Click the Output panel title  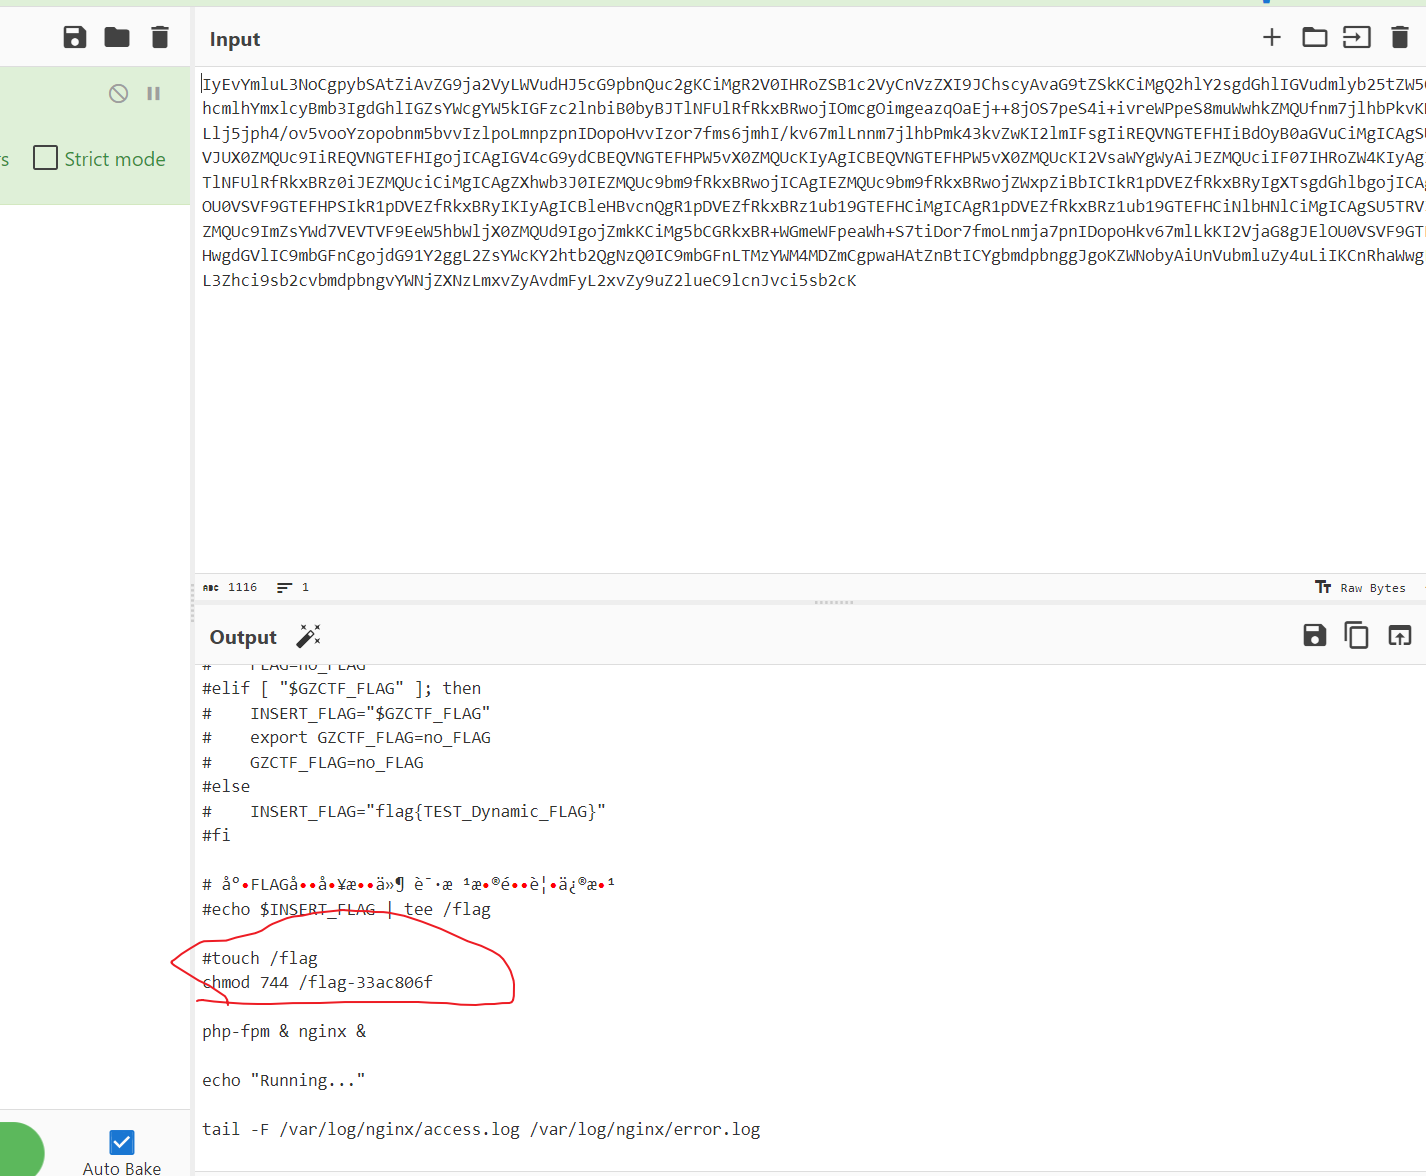243,637
